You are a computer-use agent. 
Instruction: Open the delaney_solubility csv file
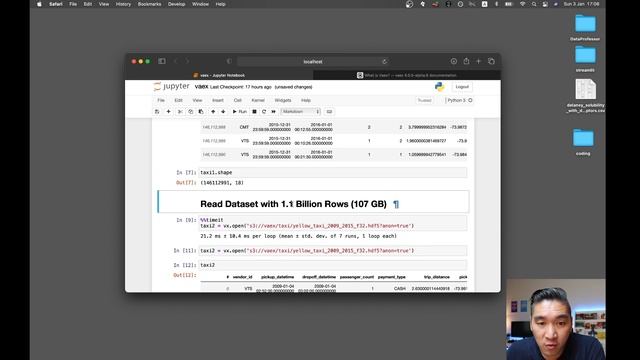pyautogui.click(x=585, y=96)
